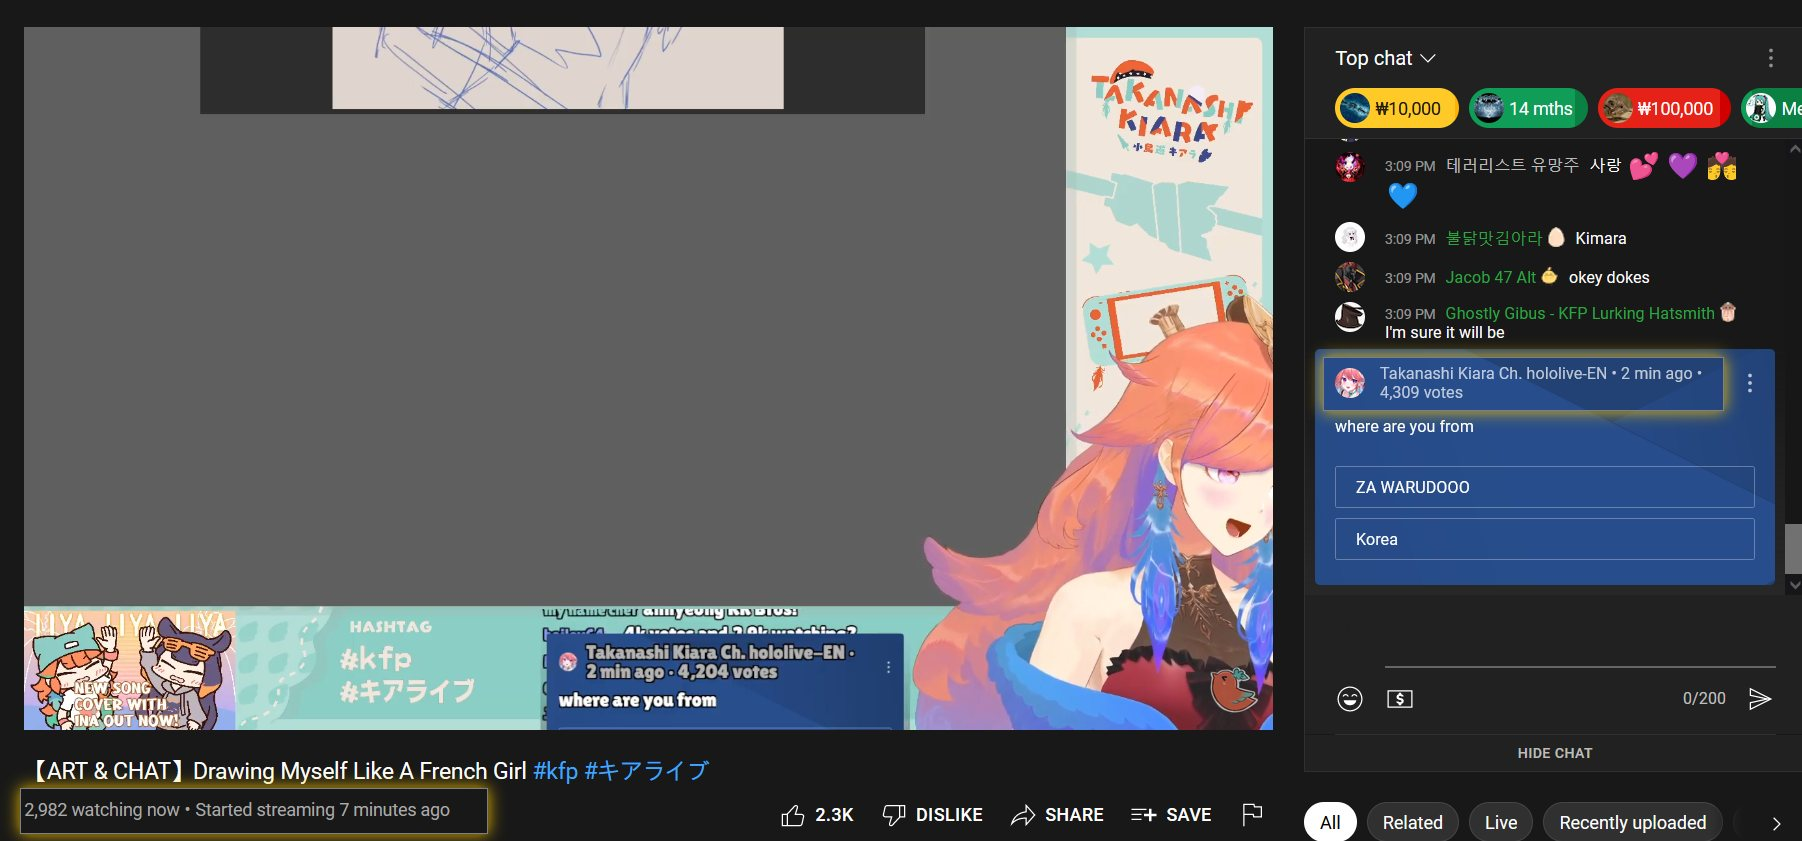1802x841 pixels.
Task: Expand the Top chat dropdown
Action: pyautogui.click(x=1385, y=58)
